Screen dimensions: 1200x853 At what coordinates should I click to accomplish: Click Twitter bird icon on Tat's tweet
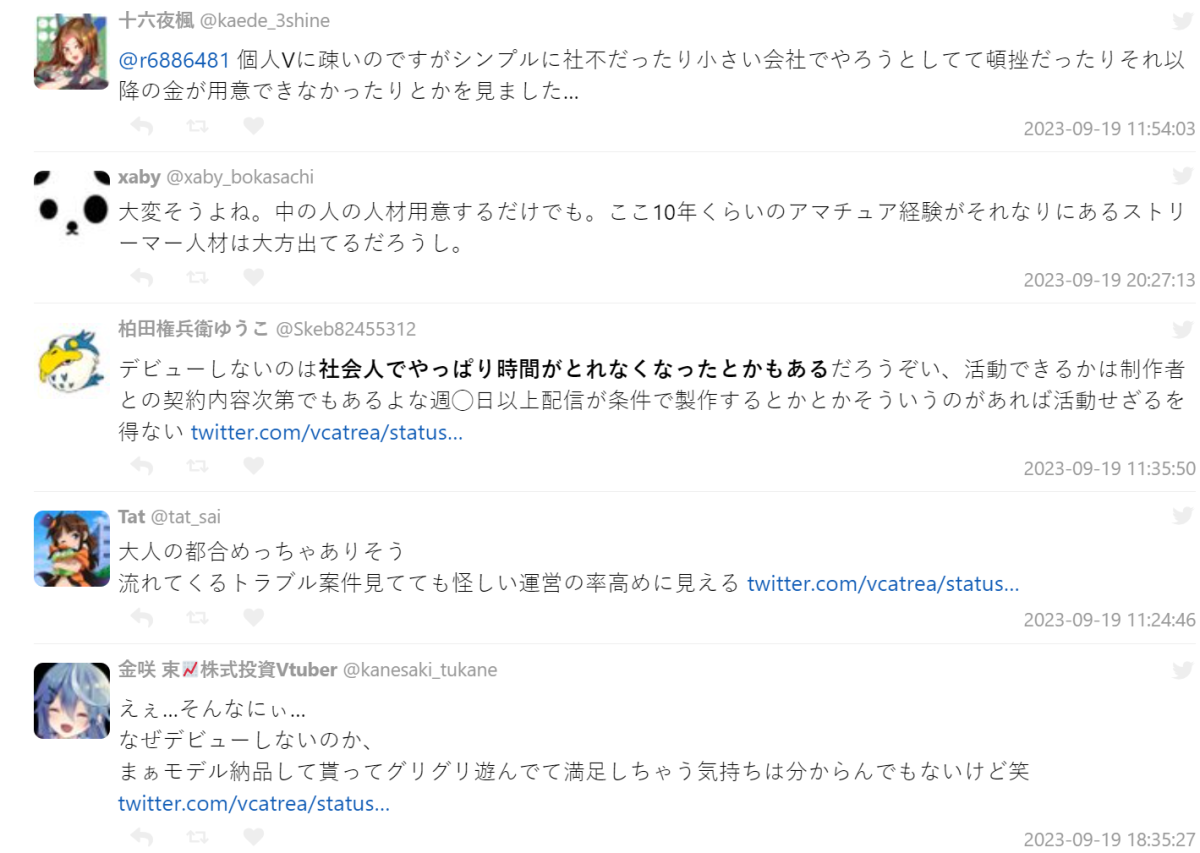click(1182, 516)
